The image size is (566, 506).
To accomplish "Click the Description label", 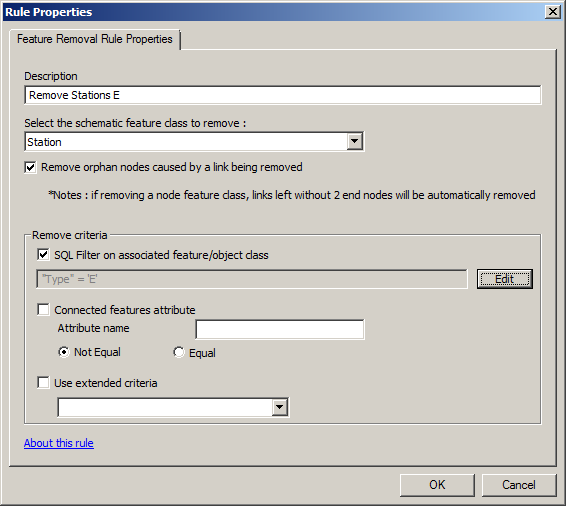I will point(51,76).
